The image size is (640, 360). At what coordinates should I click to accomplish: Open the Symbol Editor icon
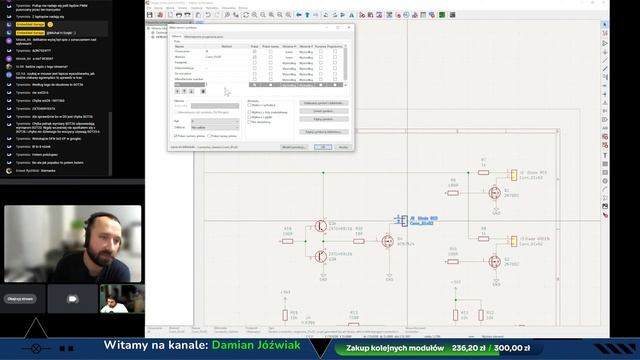coord(362,15)
